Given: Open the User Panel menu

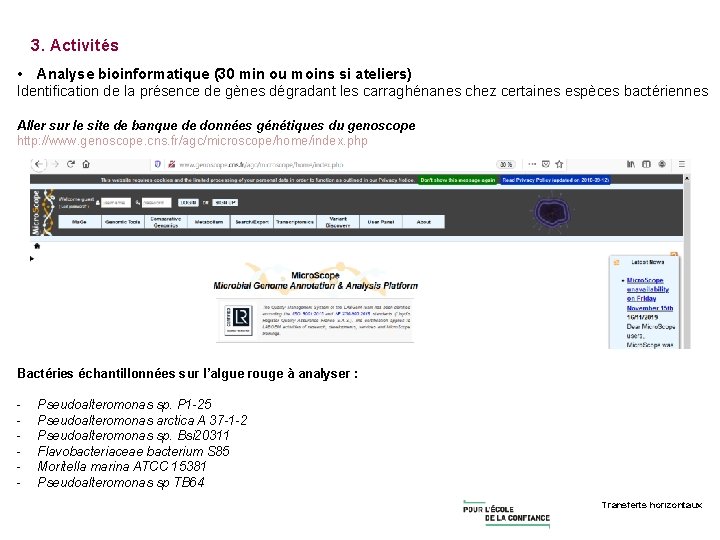Looking at the screenshot, I should pyautogui.click(x=381, y=222).
